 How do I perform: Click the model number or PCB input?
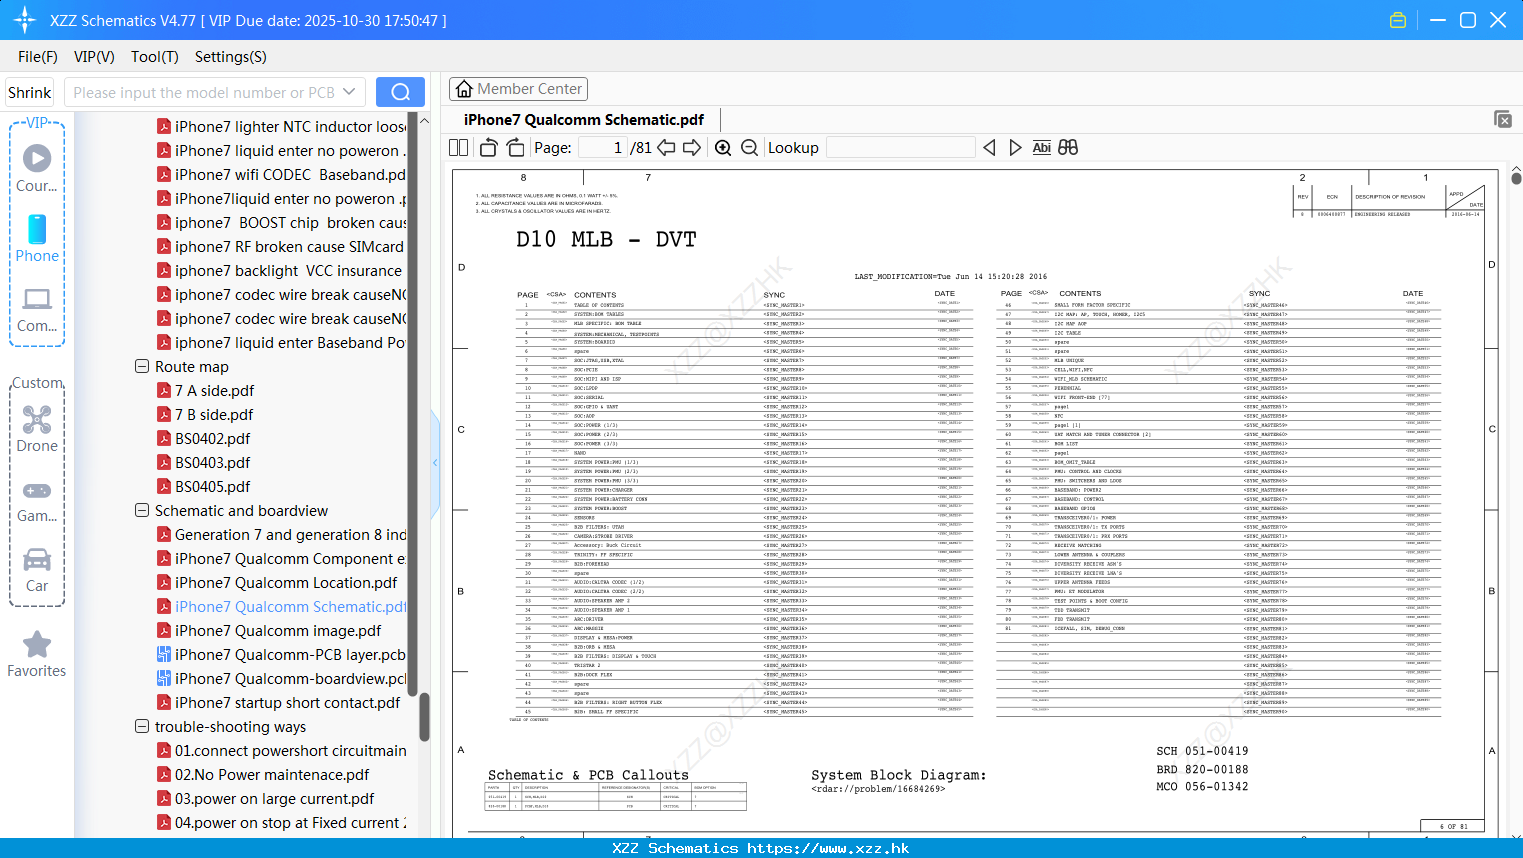click(x=204, y=92)
